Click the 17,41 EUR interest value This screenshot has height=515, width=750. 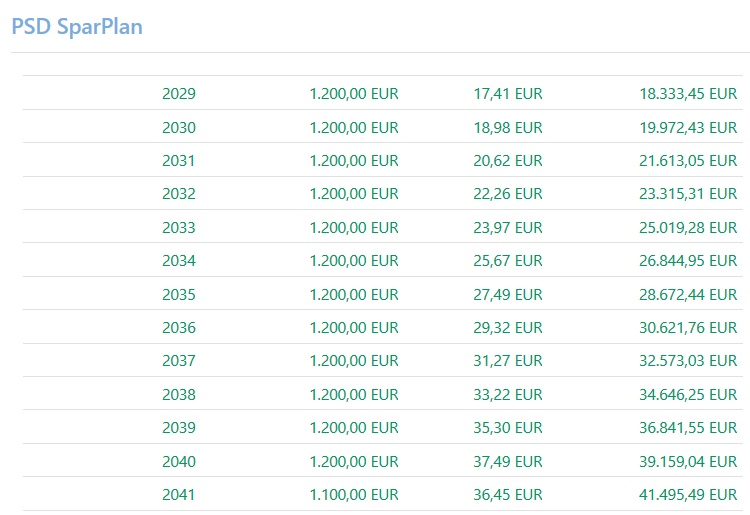(508, 94)
